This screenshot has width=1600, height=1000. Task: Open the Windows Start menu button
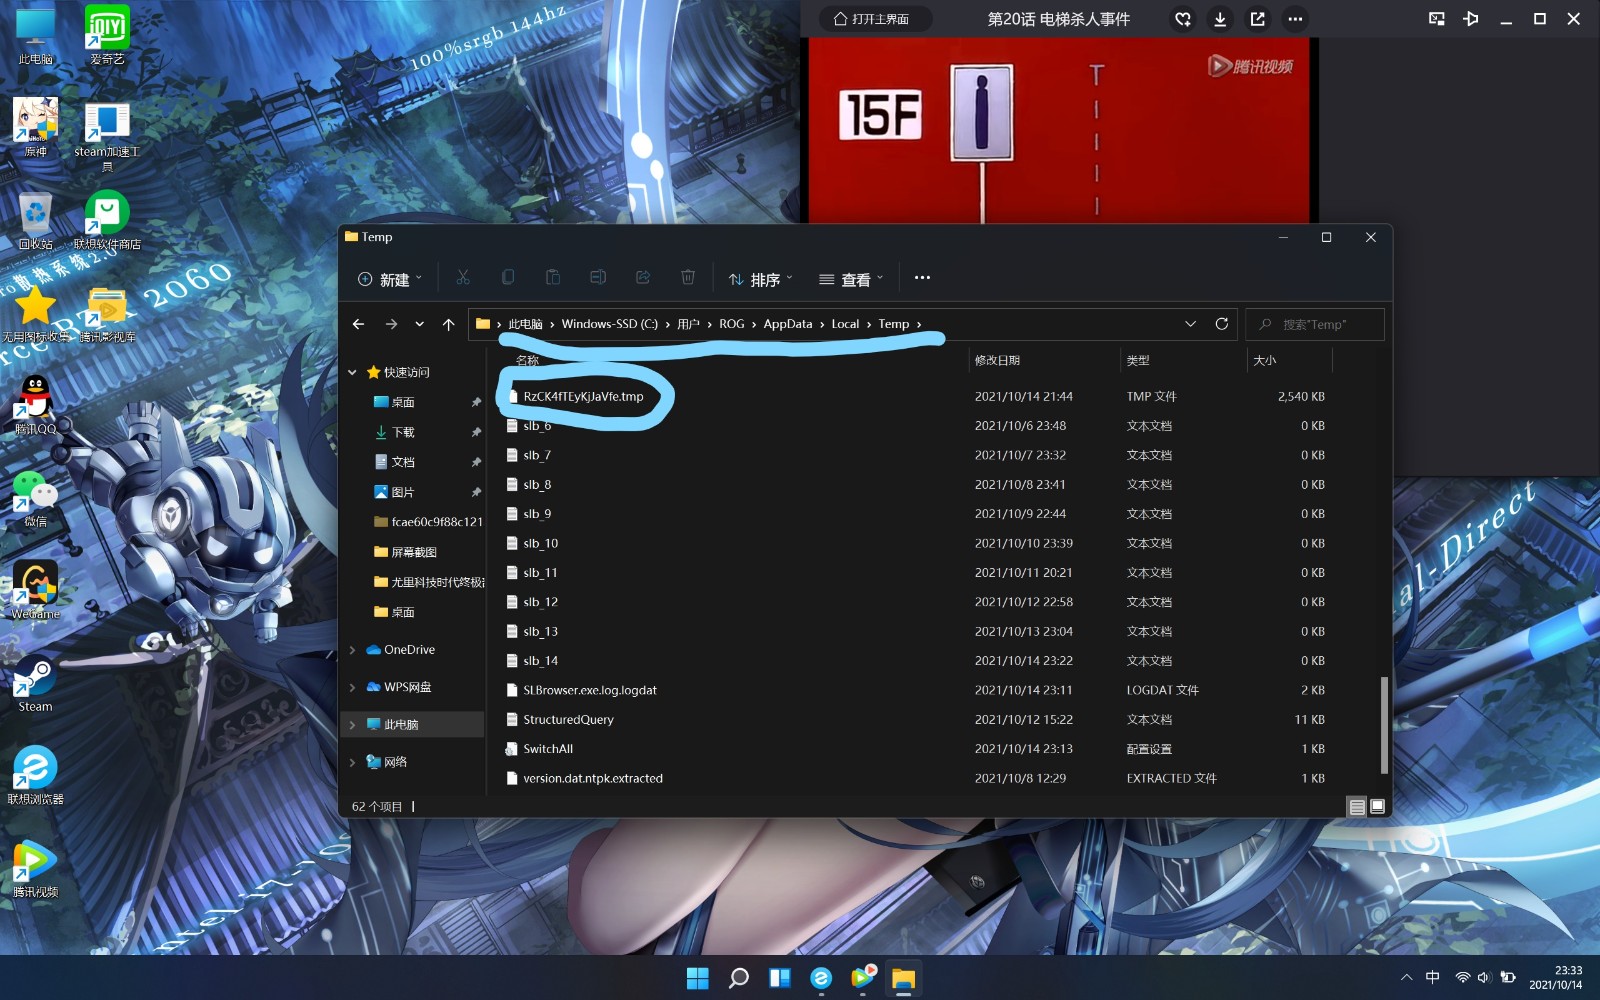click(x=697, y=978)
